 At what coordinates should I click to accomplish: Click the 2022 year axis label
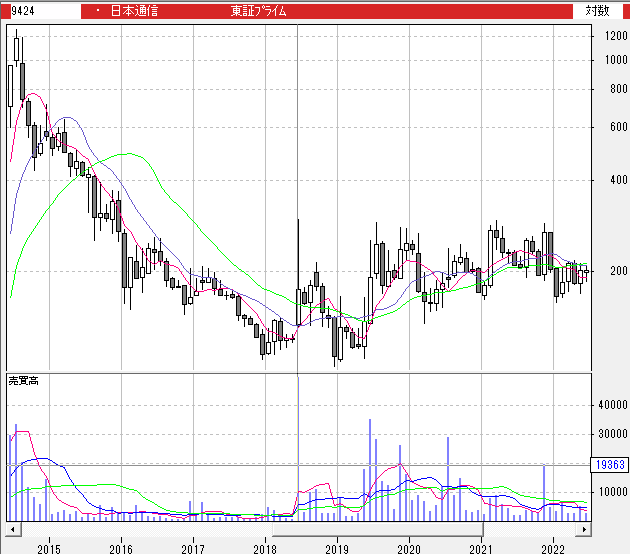tap(553, 549)
